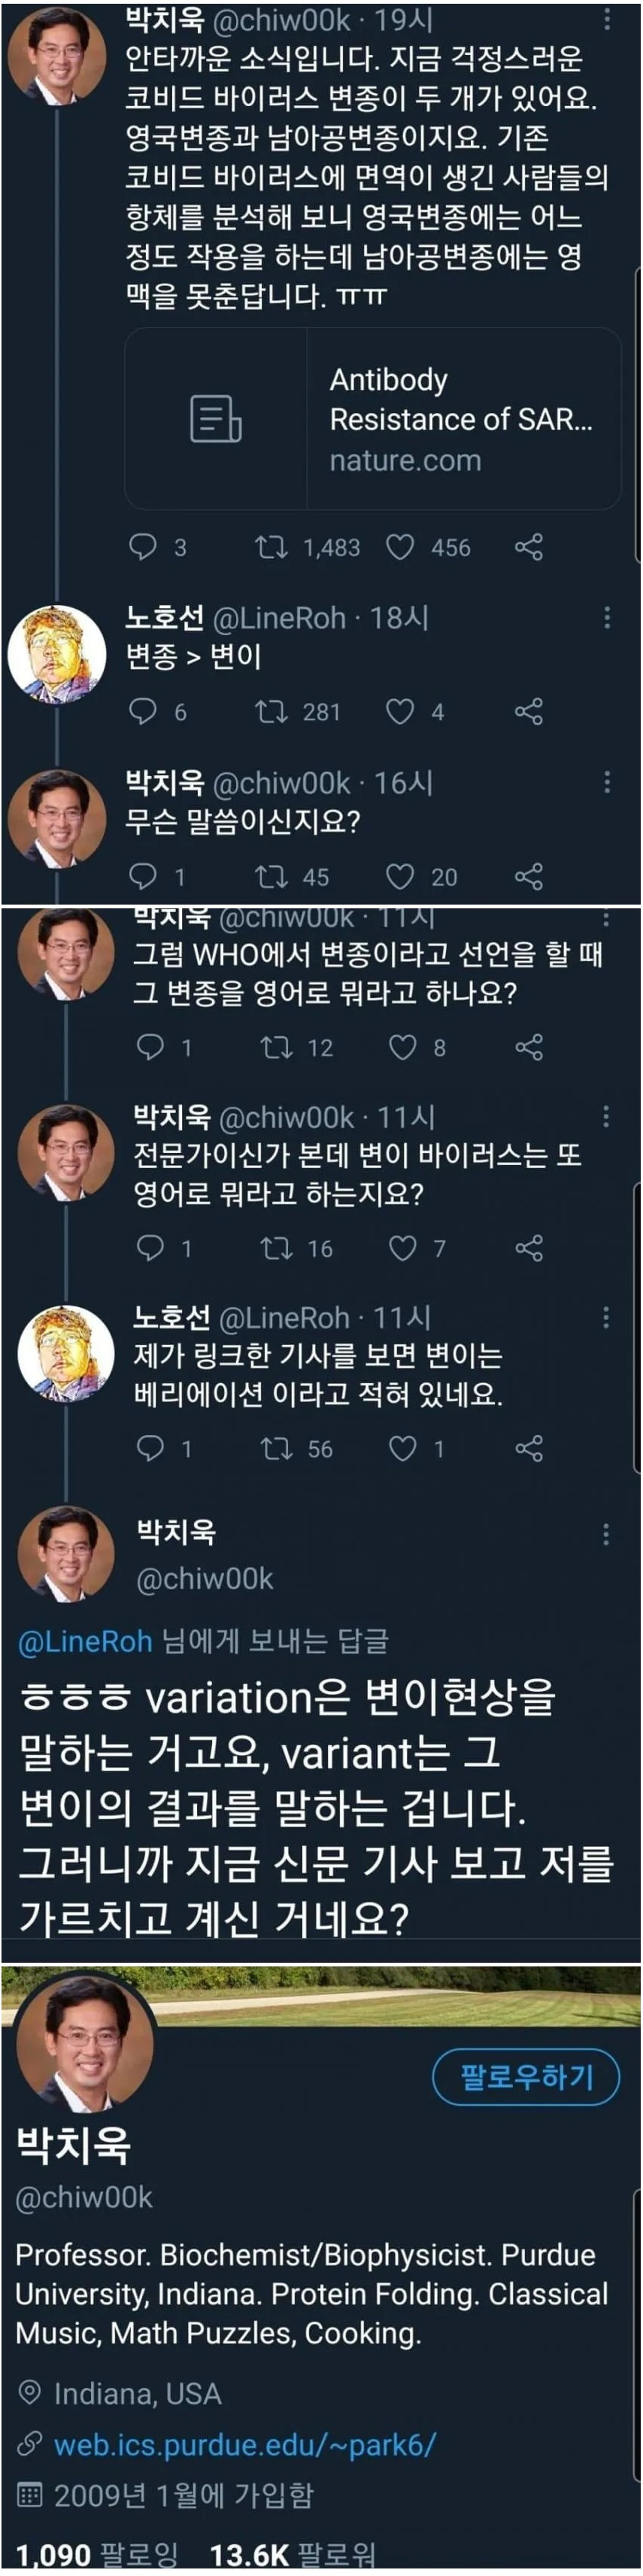Open the Antibody Resistance nature.com link card
The image size is (643, 2576).
coord(372,419)
